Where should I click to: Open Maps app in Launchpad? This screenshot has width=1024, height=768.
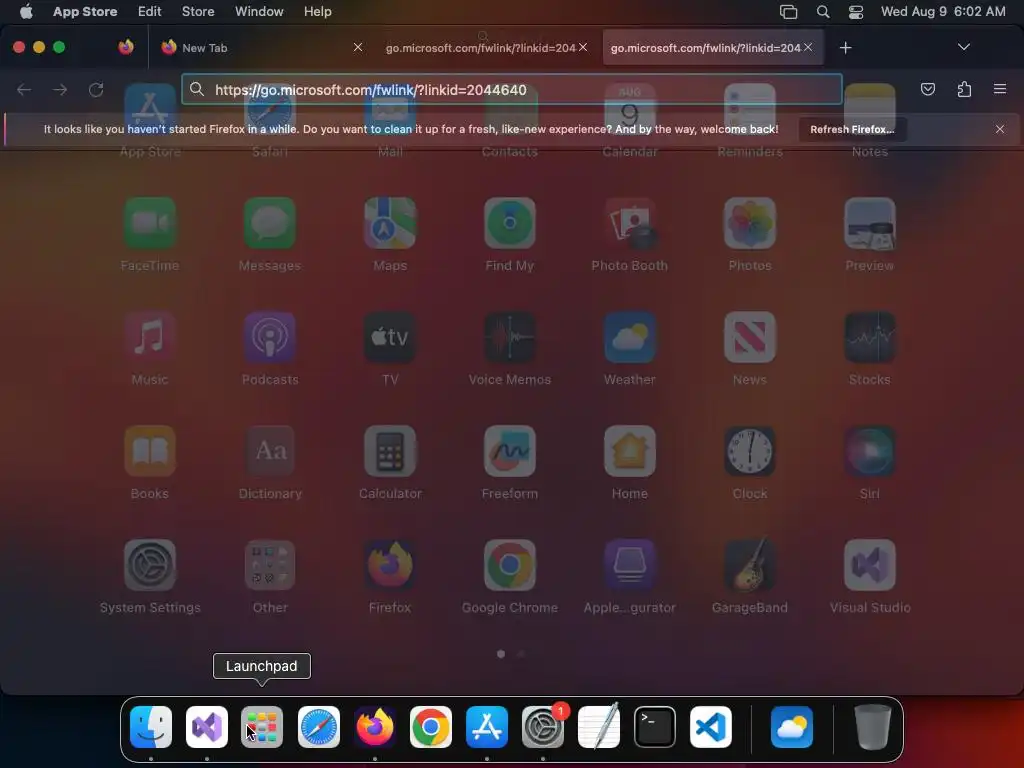point(390,223)
